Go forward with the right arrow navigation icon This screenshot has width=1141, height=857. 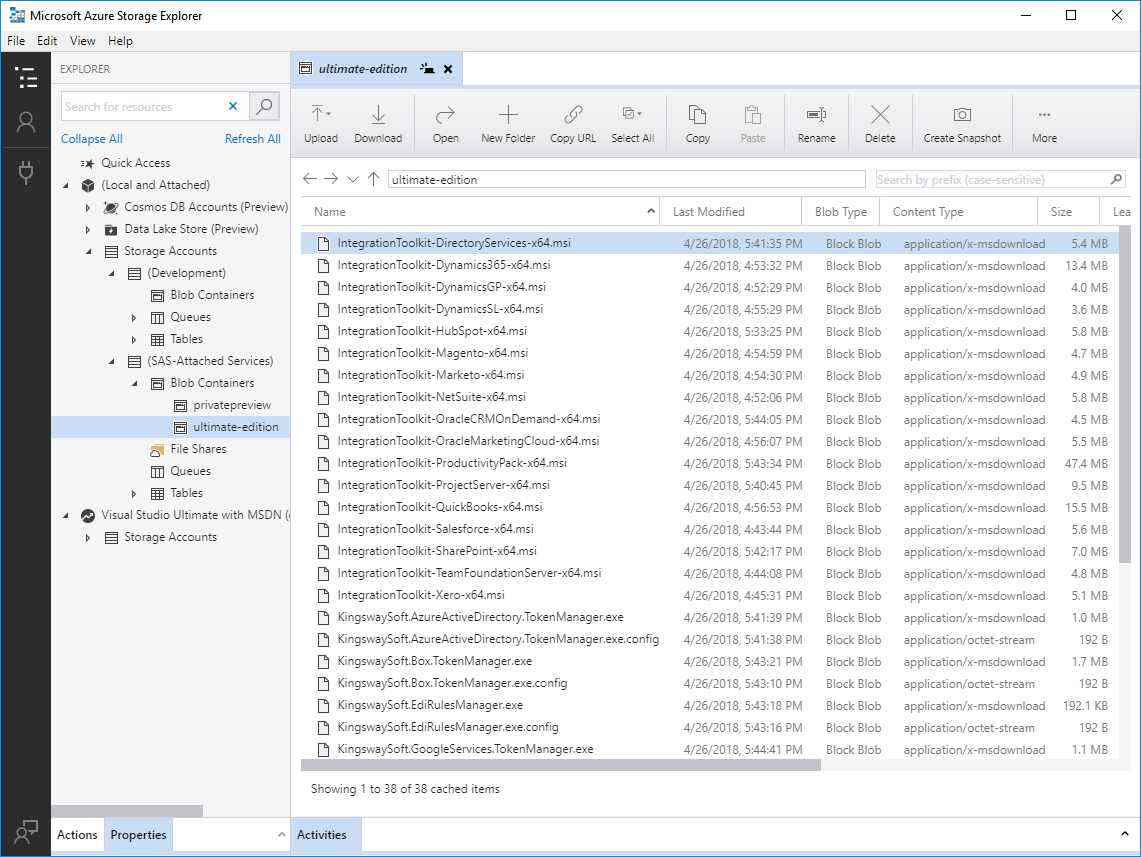click(331, 179)
